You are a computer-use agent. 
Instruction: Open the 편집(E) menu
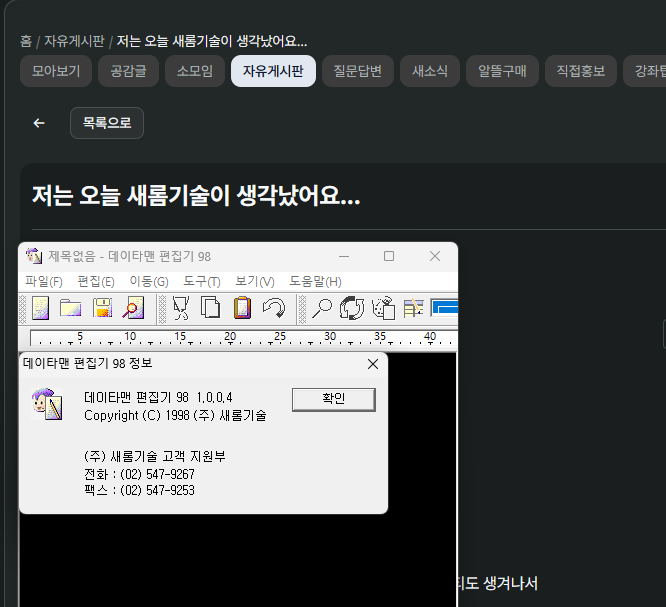pos(96,282)
